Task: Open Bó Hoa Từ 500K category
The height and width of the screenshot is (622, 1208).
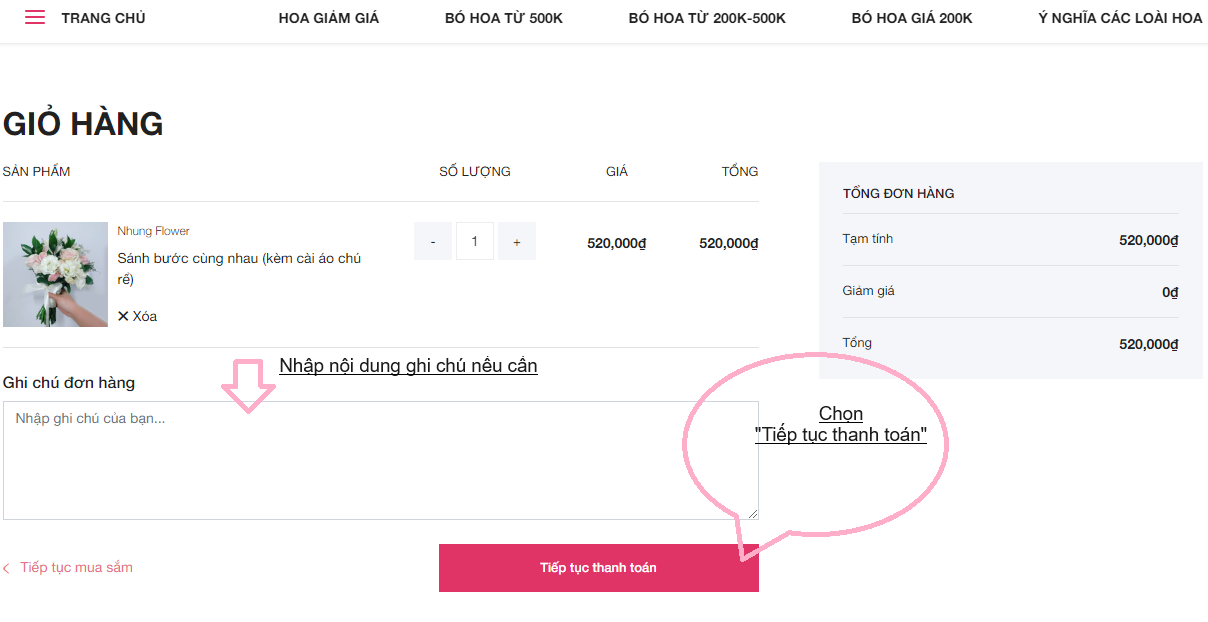Action: coord(504,18)
